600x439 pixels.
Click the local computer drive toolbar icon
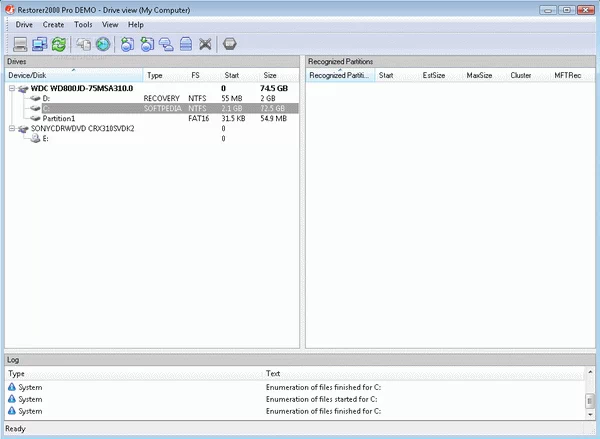click(20, 44)
